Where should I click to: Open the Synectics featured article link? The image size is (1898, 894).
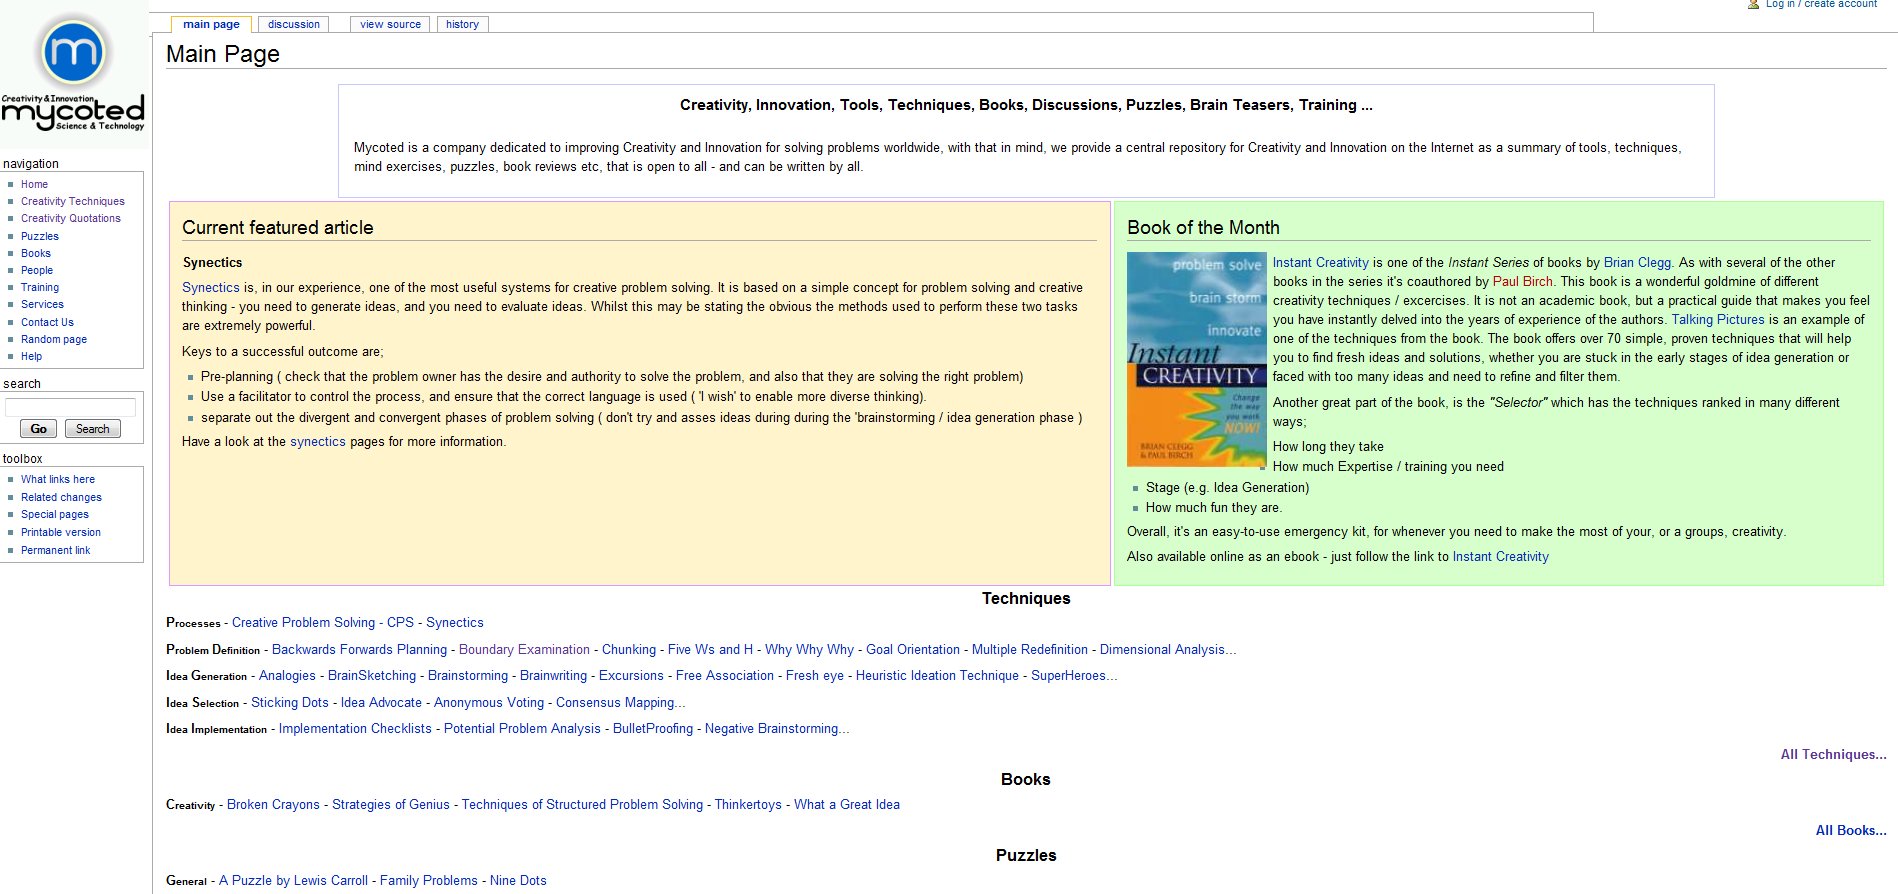pyautogui.click(x=210, y=288)
